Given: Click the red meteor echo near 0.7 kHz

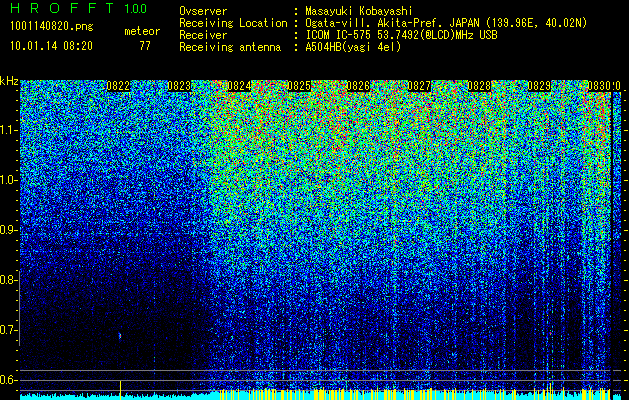Looking at the screenshot, I should [120, 336].
